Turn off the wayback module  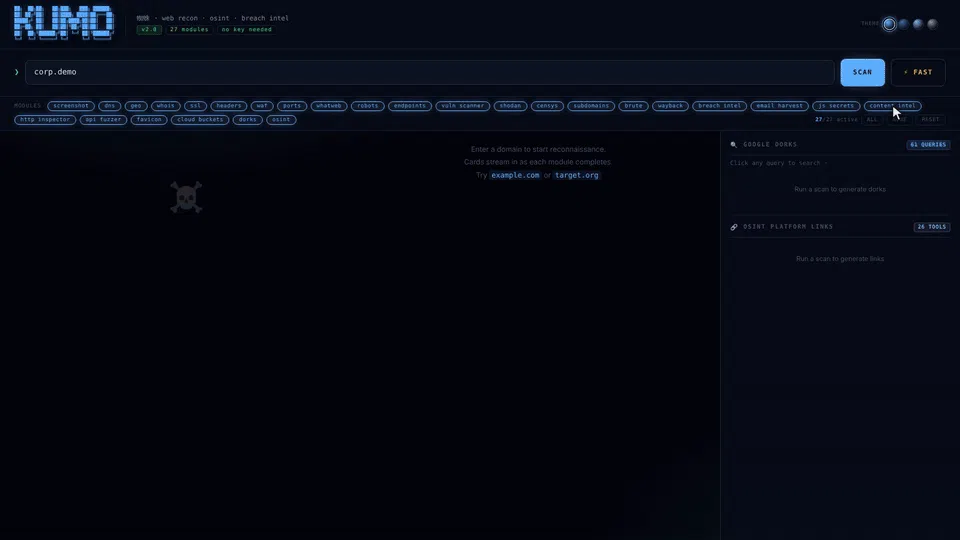(670, 106)
